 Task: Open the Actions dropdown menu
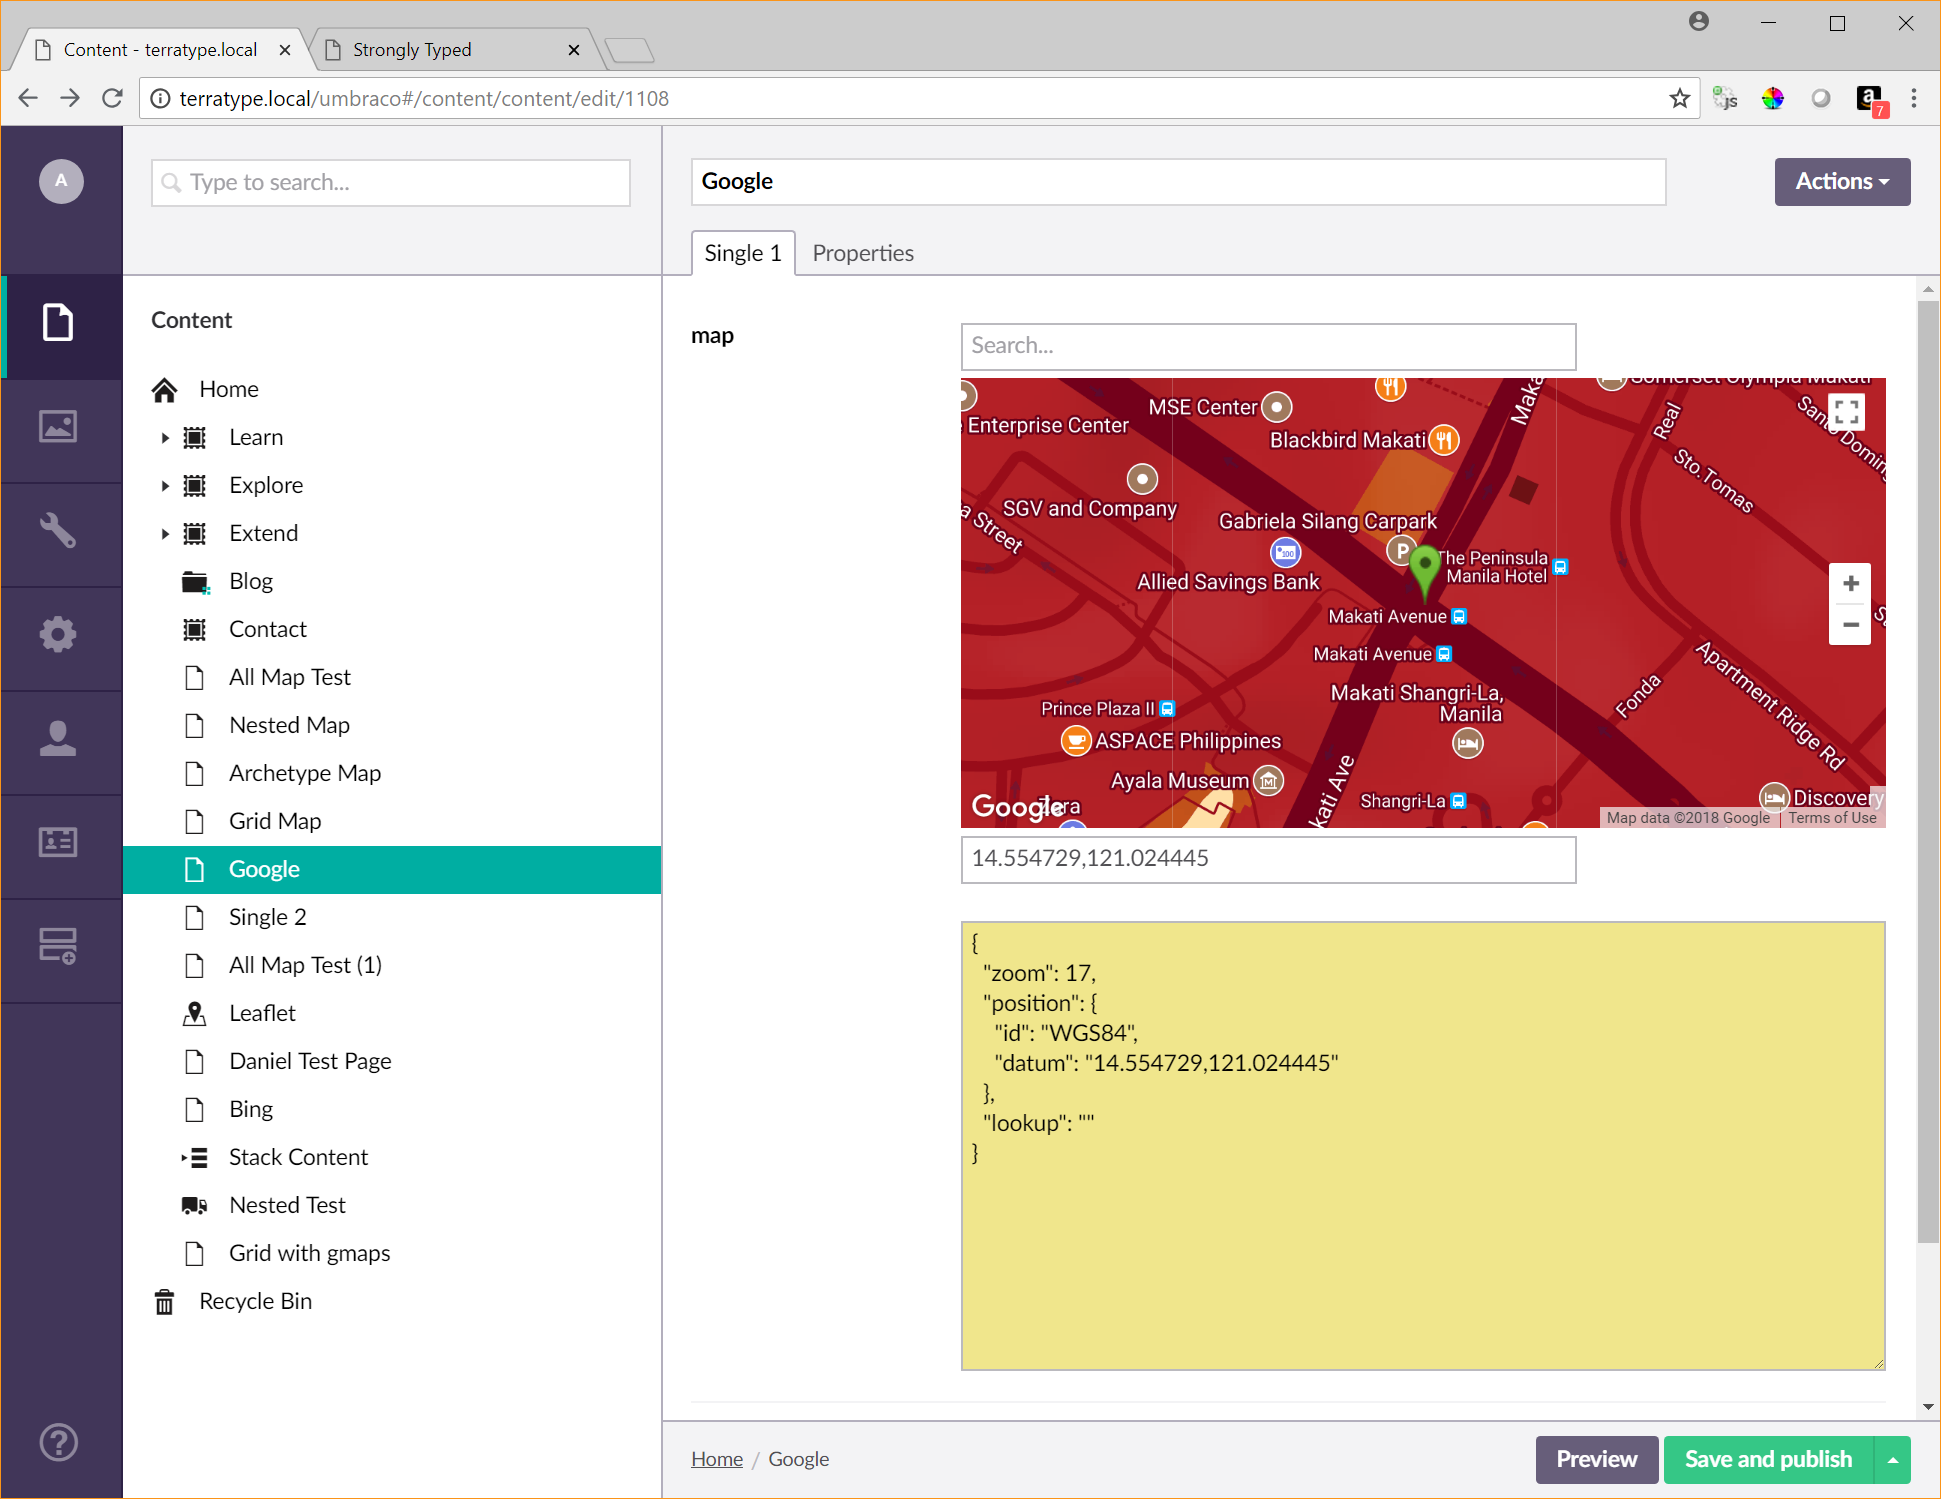[1842, 181]
